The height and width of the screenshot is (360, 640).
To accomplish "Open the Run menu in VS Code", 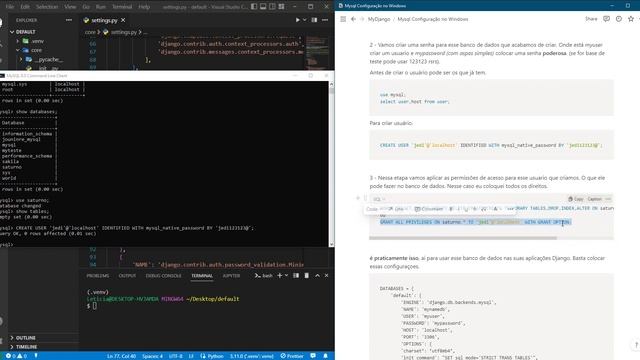I will coord(100,7).
